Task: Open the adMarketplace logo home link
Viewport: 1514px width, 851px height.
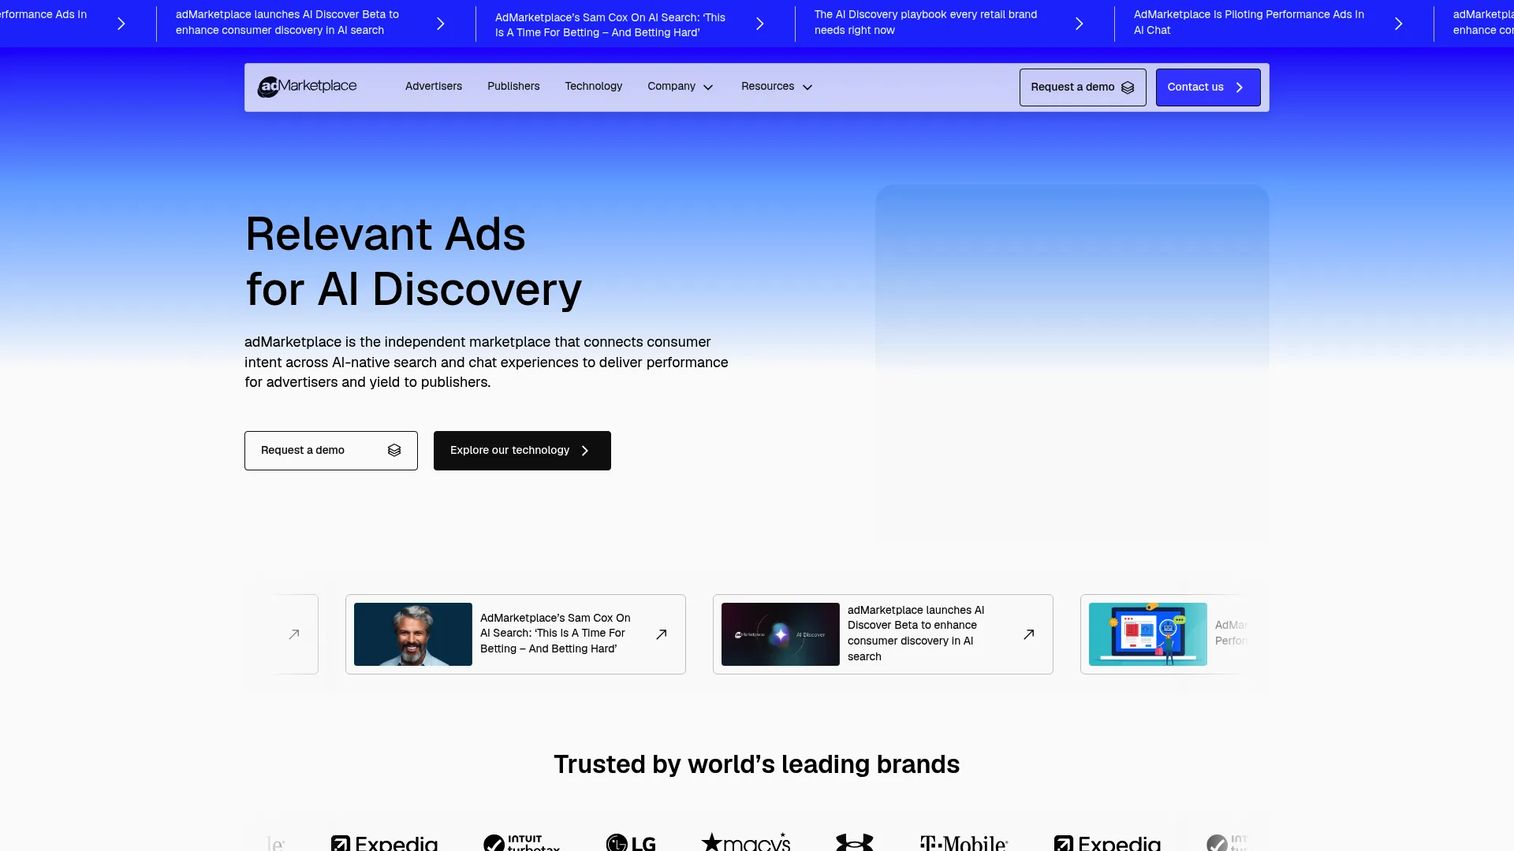Action: point(307,87)
